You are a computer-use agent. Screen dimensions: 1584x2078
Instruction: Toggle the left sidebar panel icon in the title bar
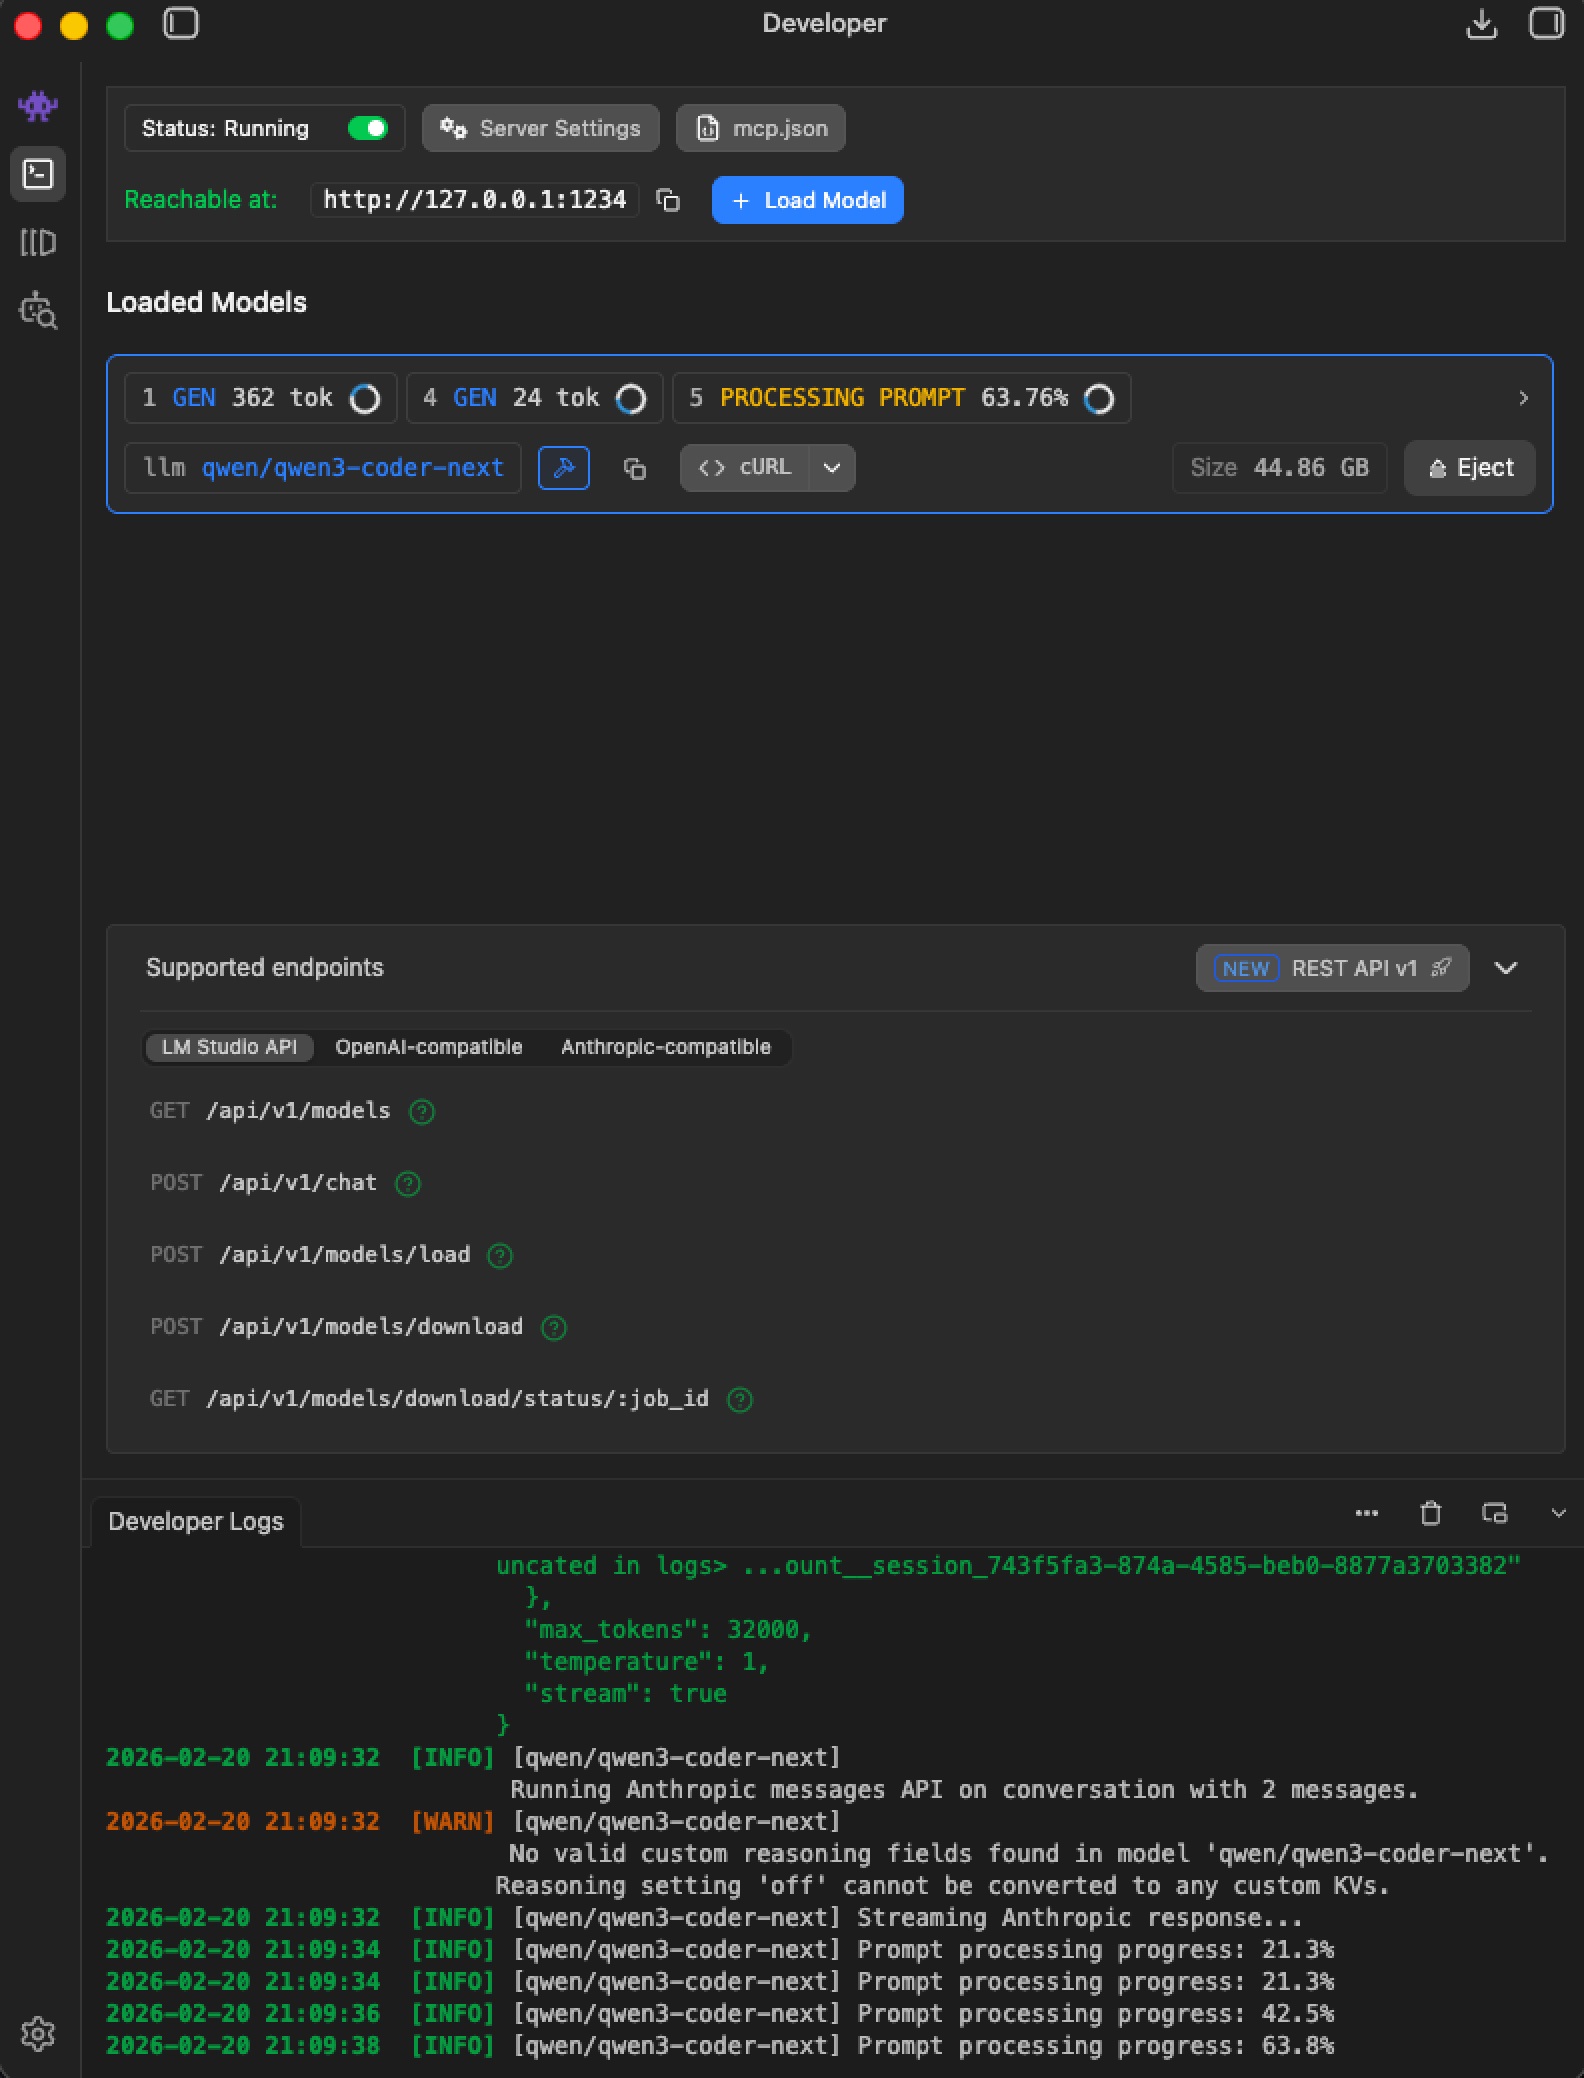click(181, 23)
